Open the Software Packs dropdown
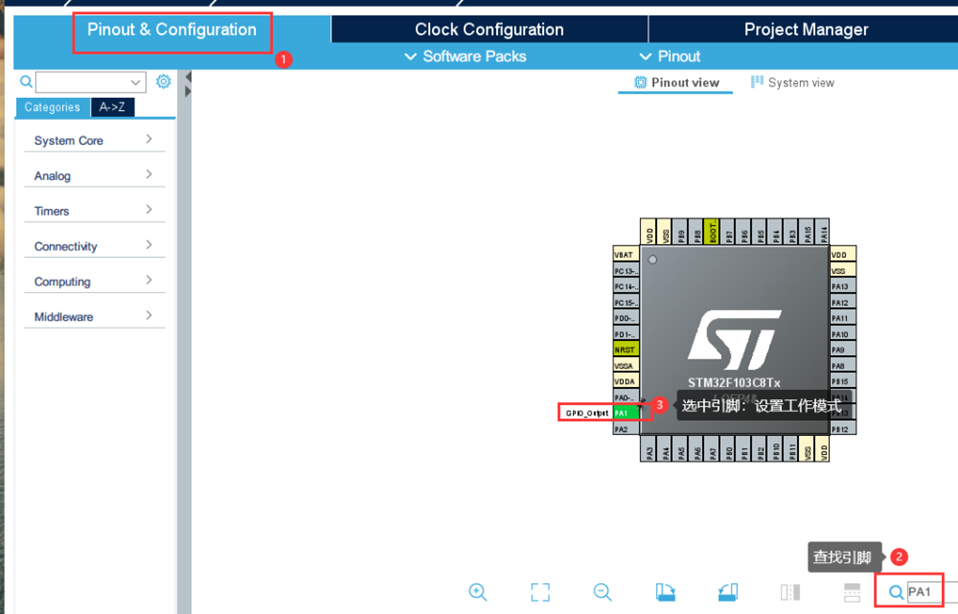Image resolution: width=958 pixels, height=614 pixels. coord(465,56)
